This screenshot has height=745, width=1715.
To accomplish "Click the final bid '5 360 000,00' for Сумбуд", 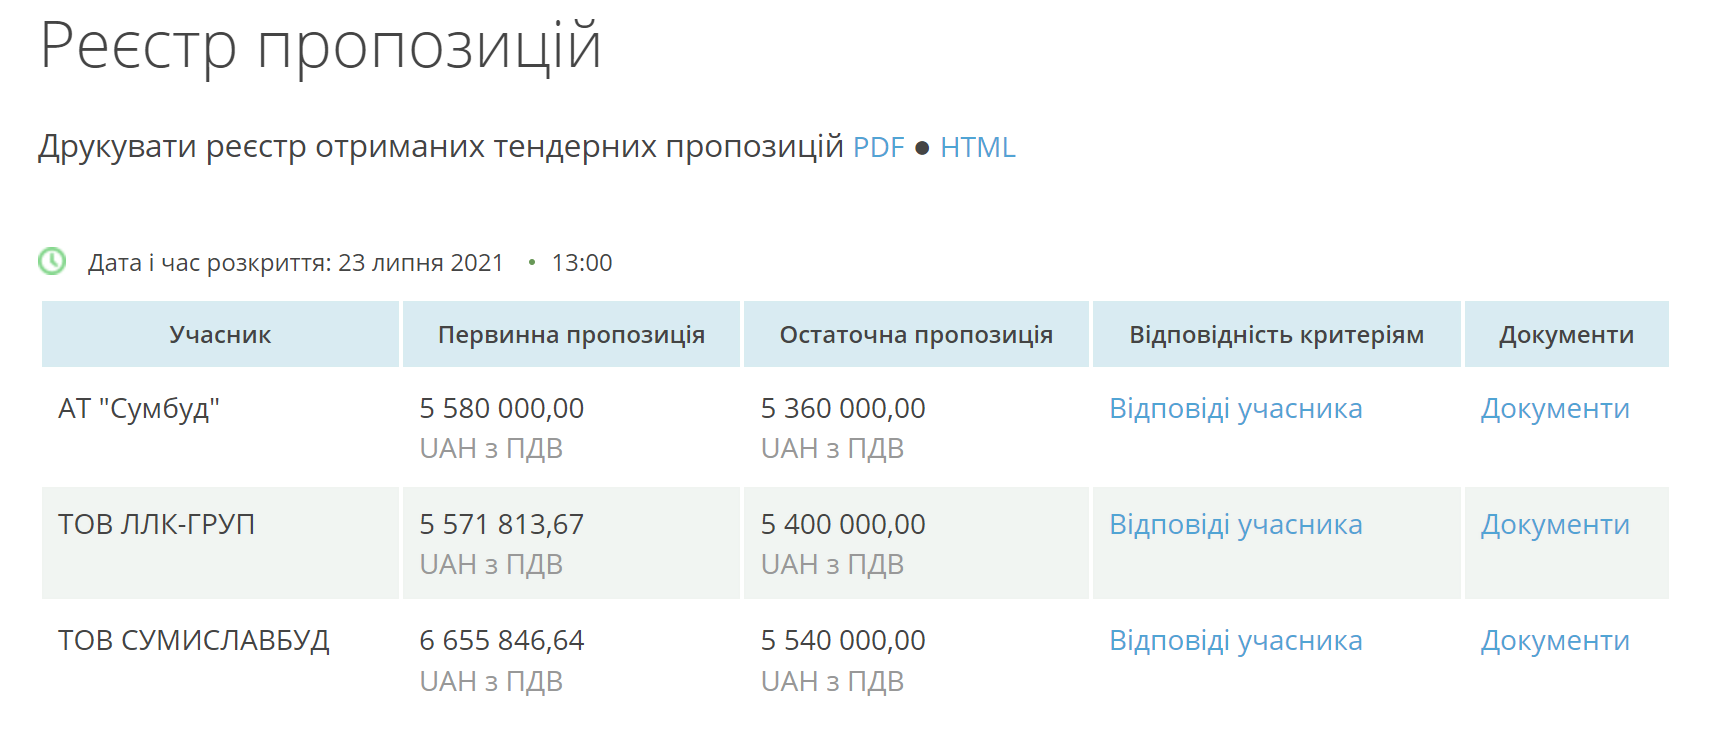I will [x=843, y=408].
